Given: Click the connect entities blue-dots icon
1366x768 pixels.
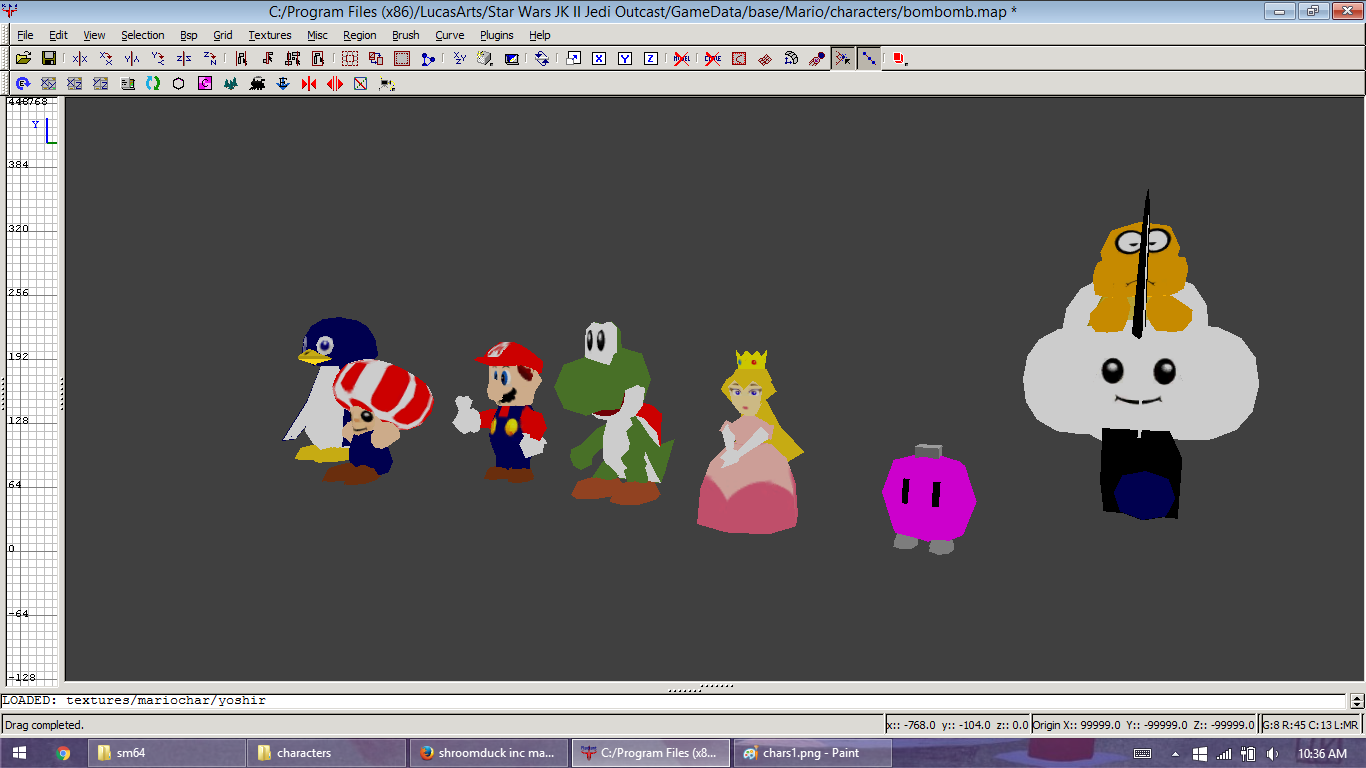Looking at the screenshot, I should (x=428, y=59).
